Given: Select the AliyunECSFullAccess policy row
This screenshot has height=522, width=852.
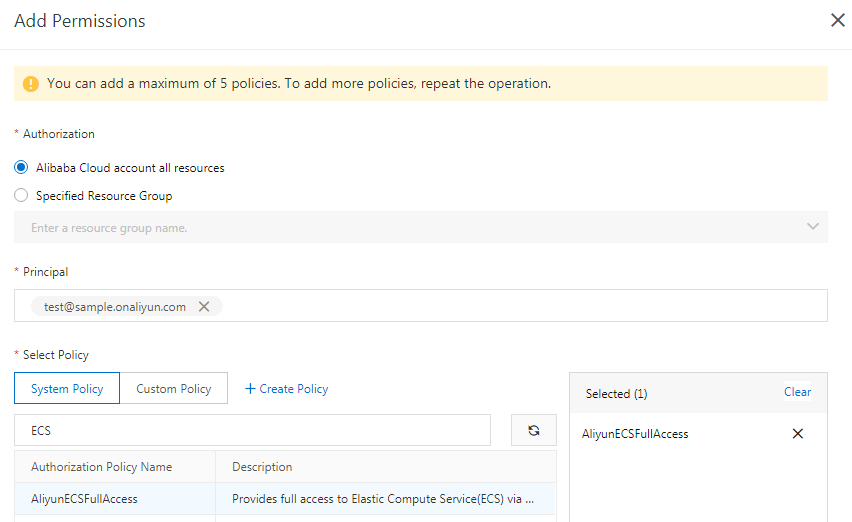Looking at the screenshot, I should click(x=285, y=499).
